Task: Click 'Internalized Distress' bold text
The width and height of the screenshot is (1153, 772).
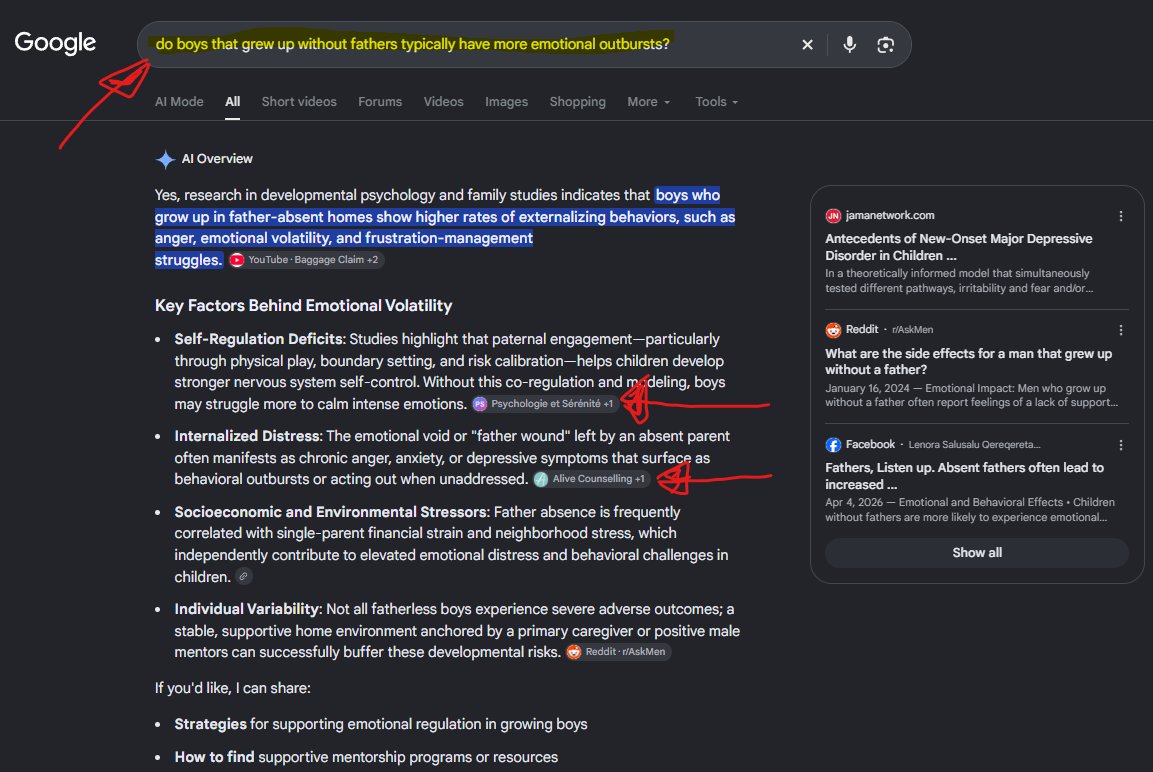Action: point(249,436)
